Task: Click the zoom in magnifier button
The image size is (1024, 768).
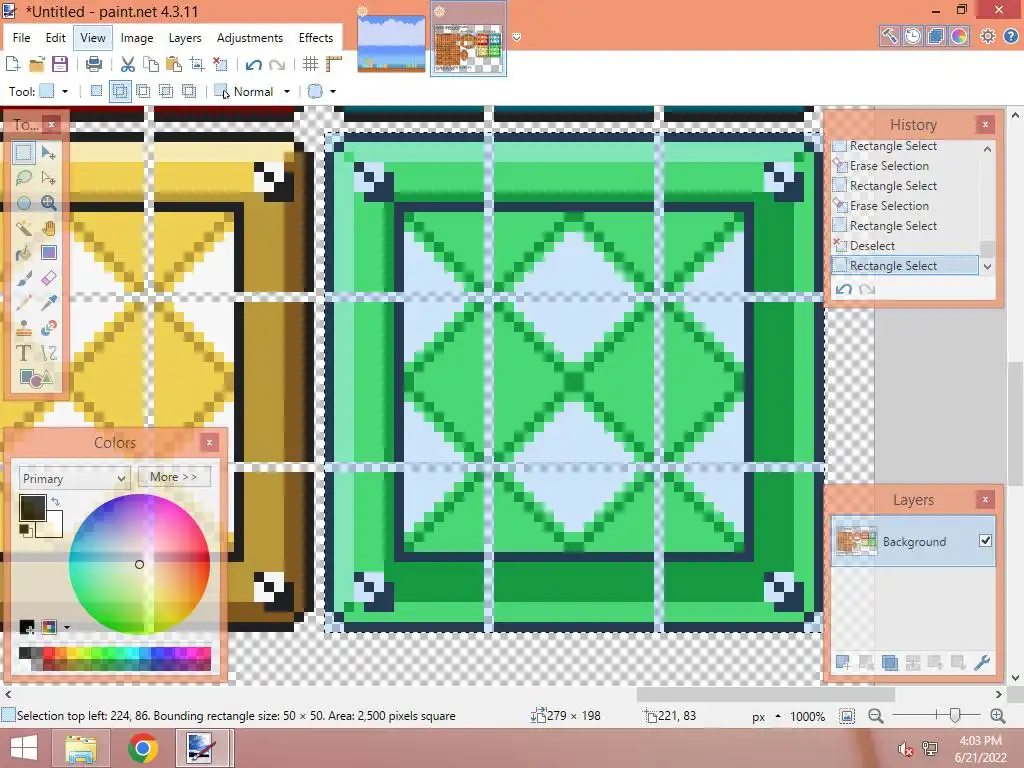Action: click(997, 716)
